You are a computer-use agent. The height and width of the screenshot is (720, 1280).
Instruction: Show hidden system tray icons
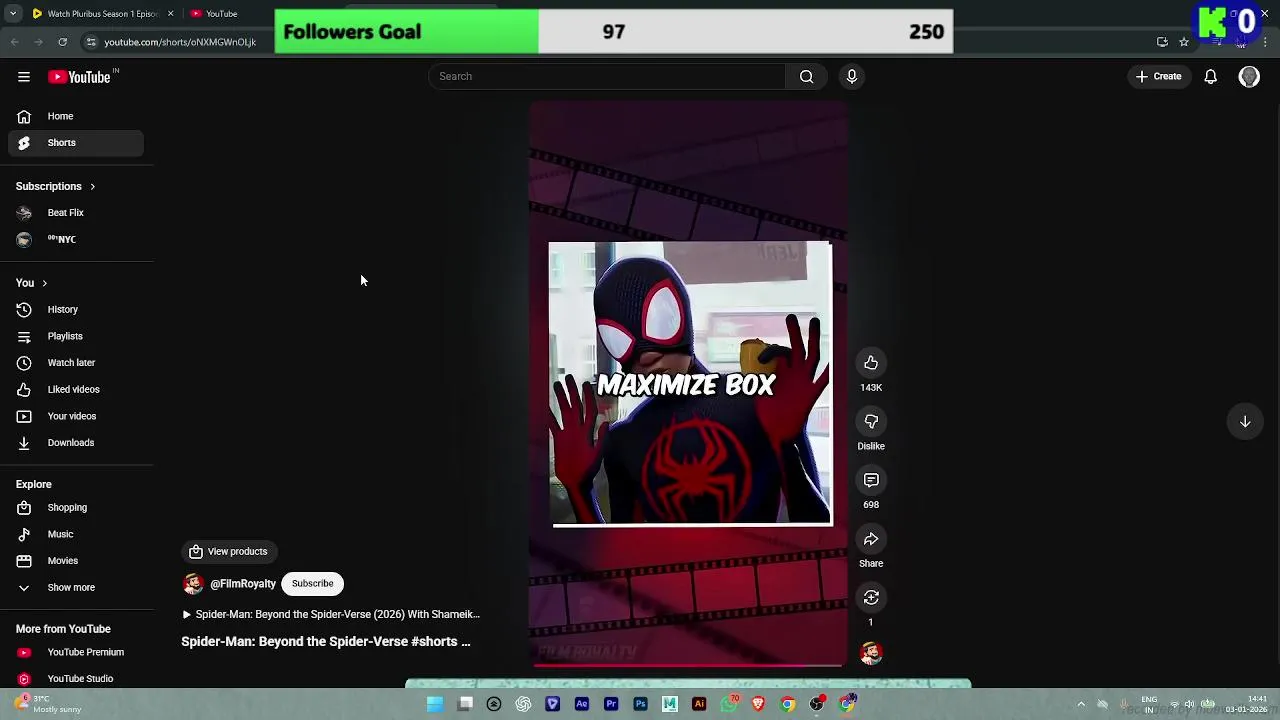[1081, 704]
